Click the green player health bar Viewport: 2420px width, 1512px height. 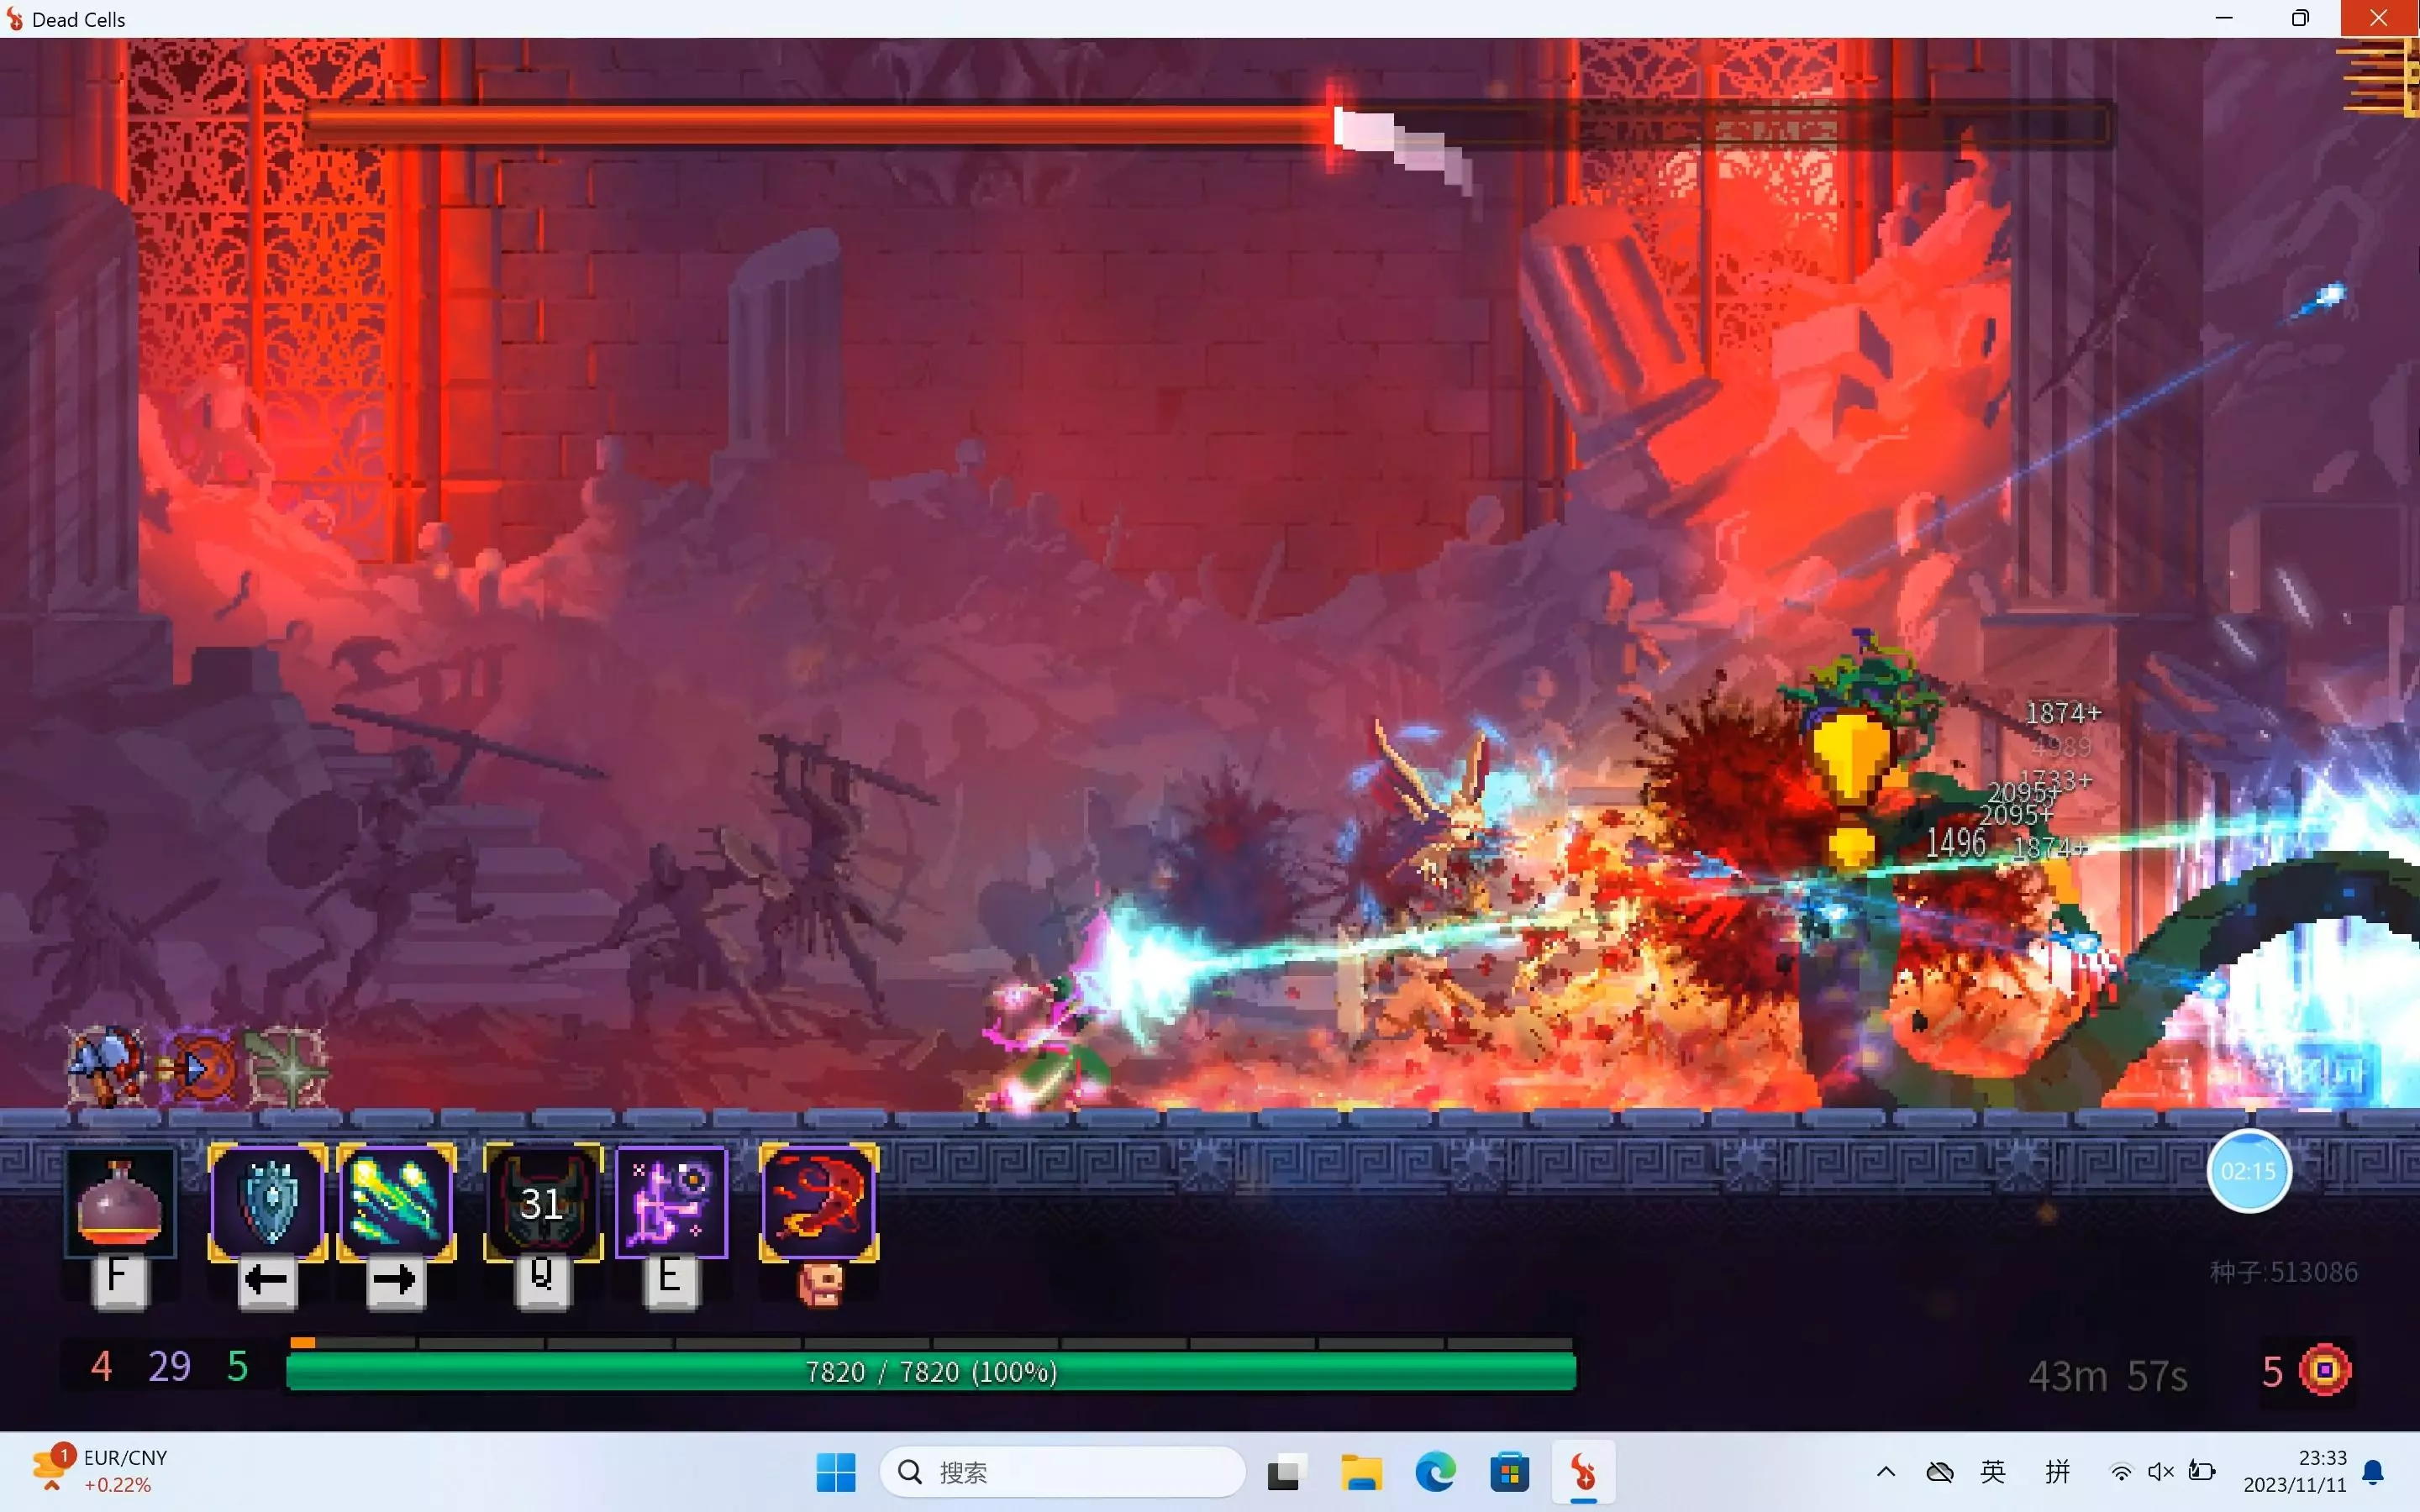[930, 1372]
